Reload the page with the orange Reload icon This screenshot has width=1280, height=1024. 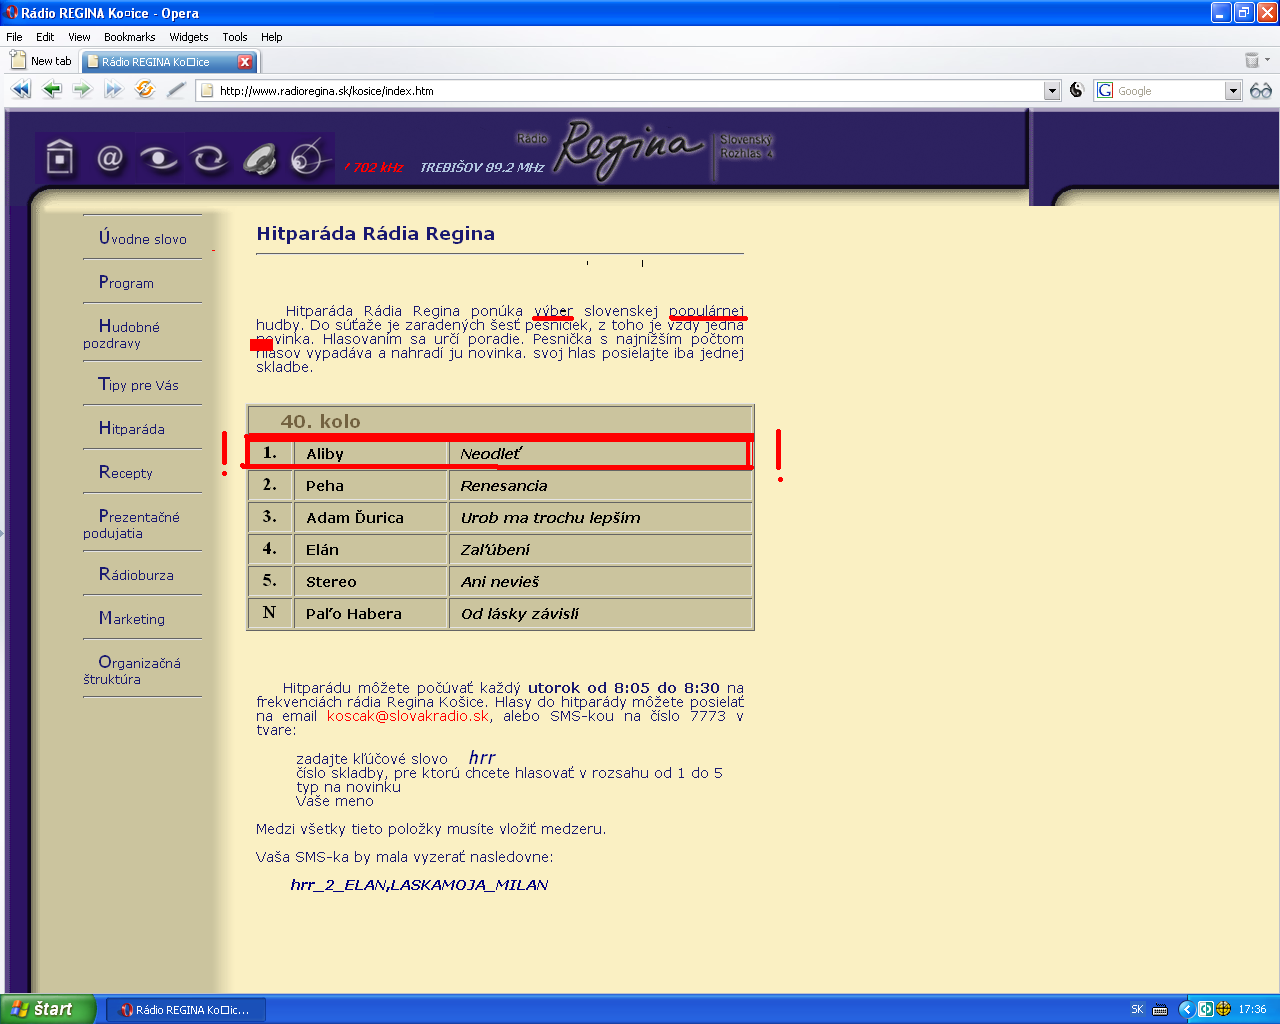[145, 89]
